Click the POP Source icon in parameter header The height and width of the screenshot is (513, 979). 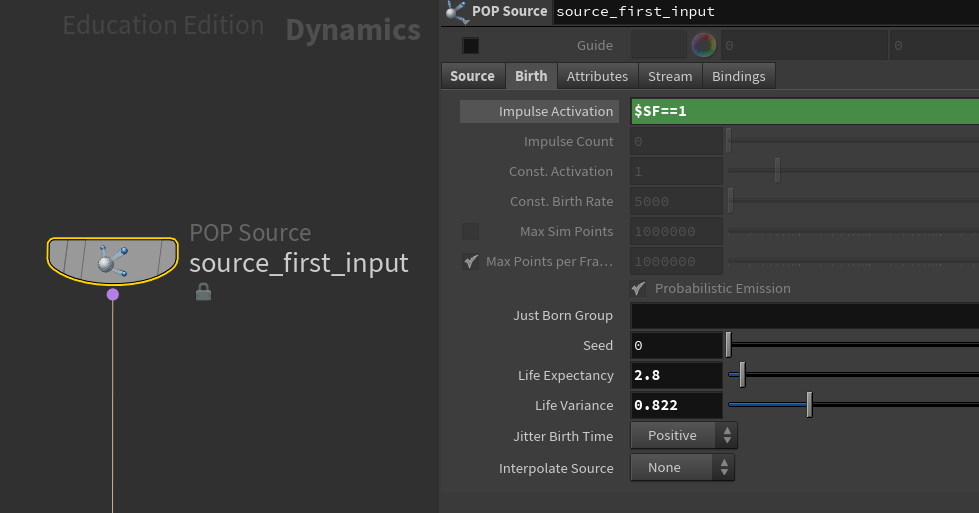(457, 12)
